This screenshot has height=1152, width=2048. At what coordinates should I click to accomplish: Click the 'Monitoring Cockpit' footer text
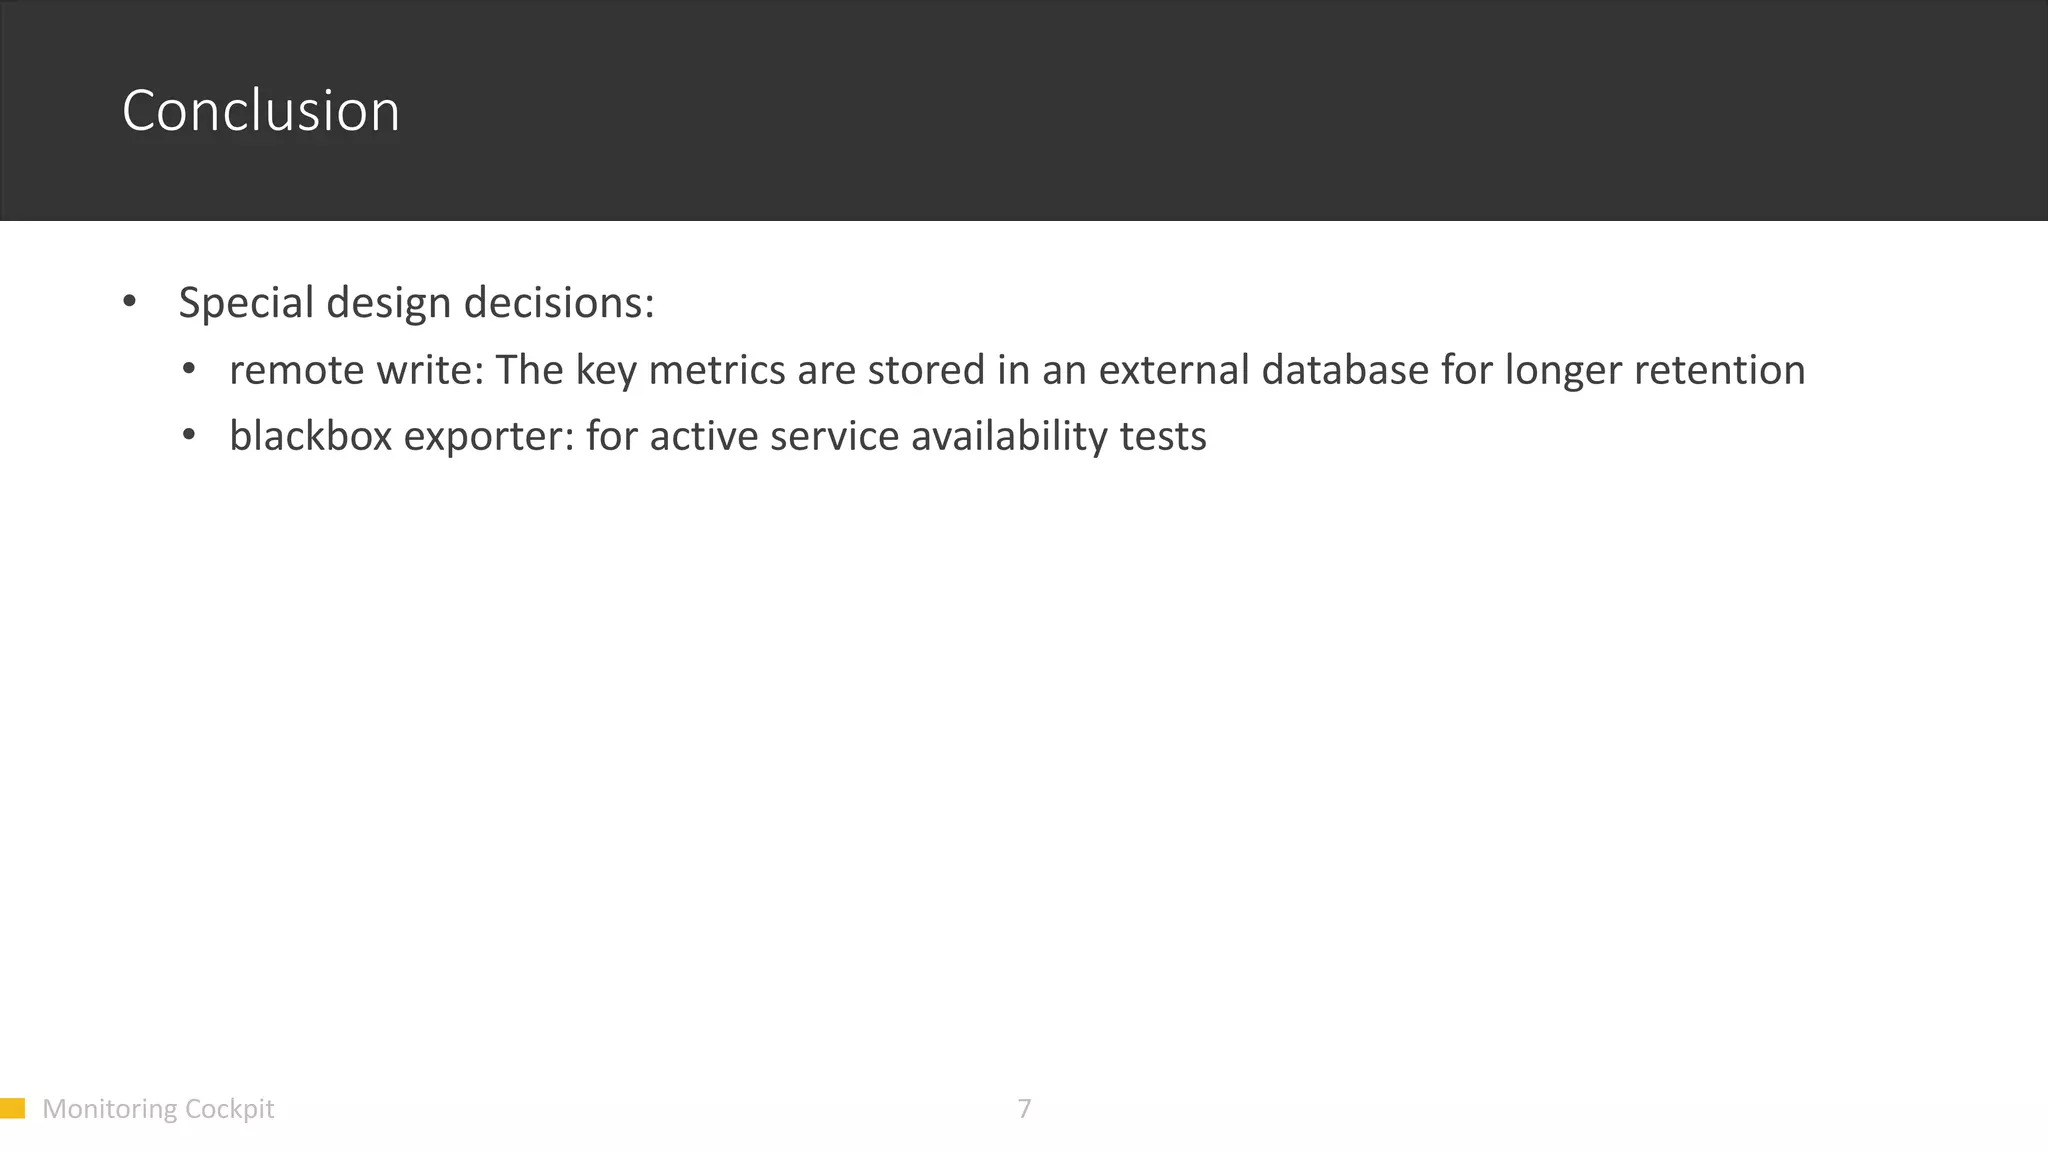pos(158,1108)
